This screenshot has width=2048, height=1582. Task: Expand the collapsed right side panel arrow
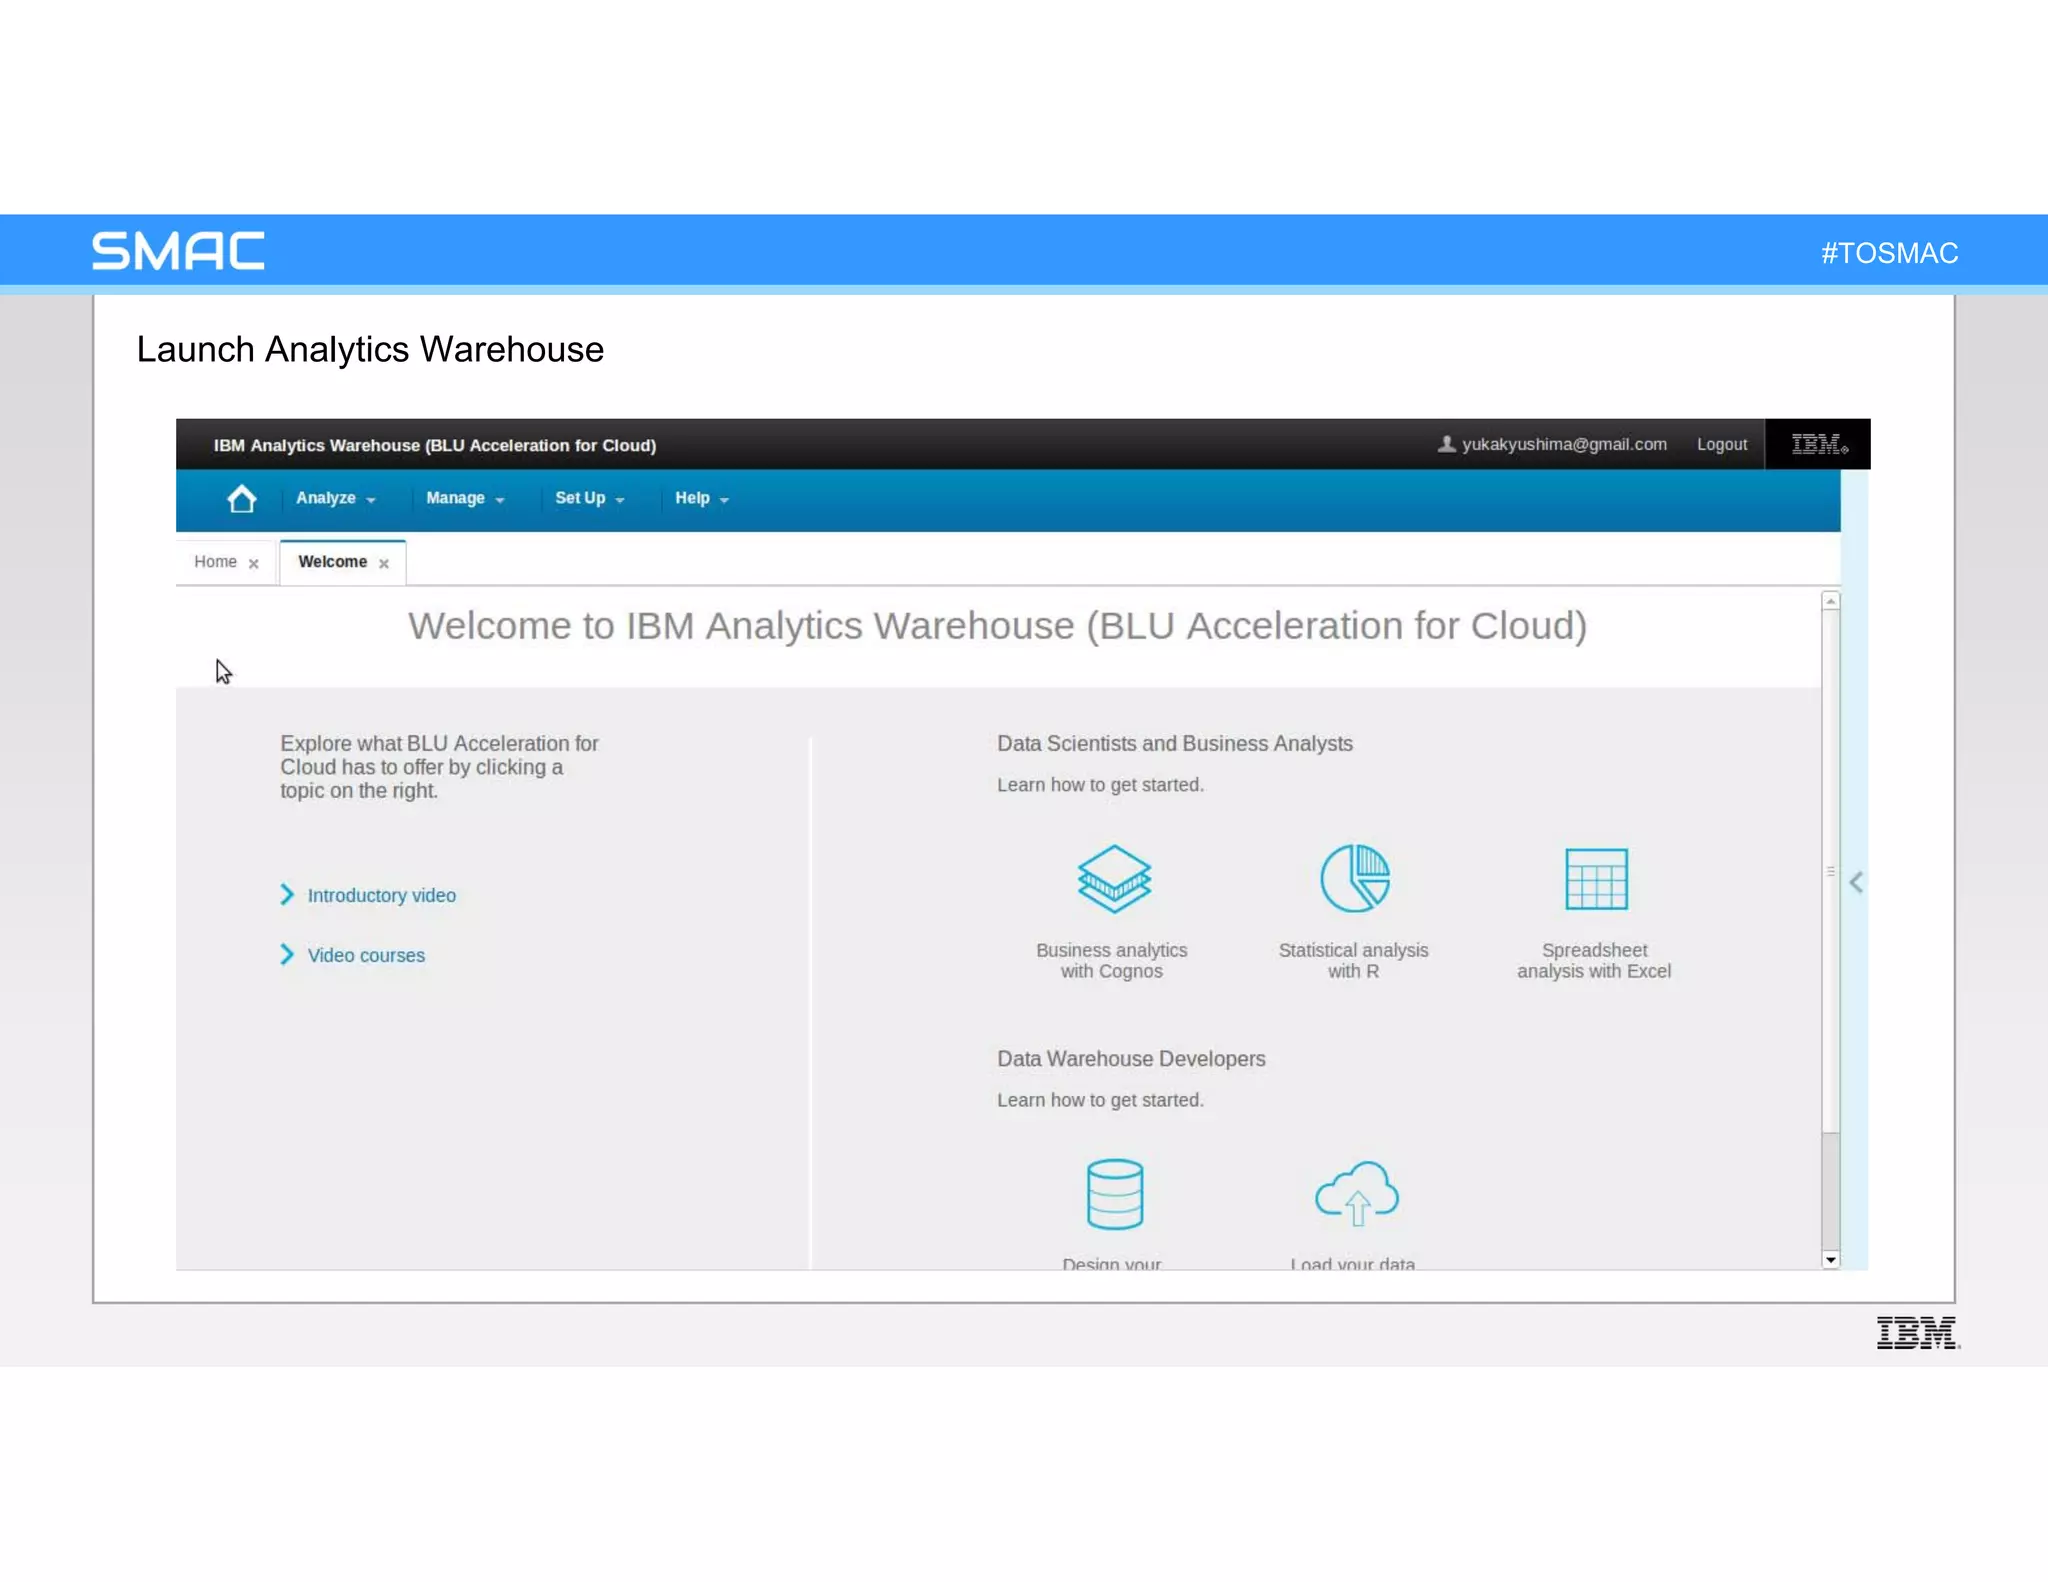pyautogui.click(x=1856, y=882)
